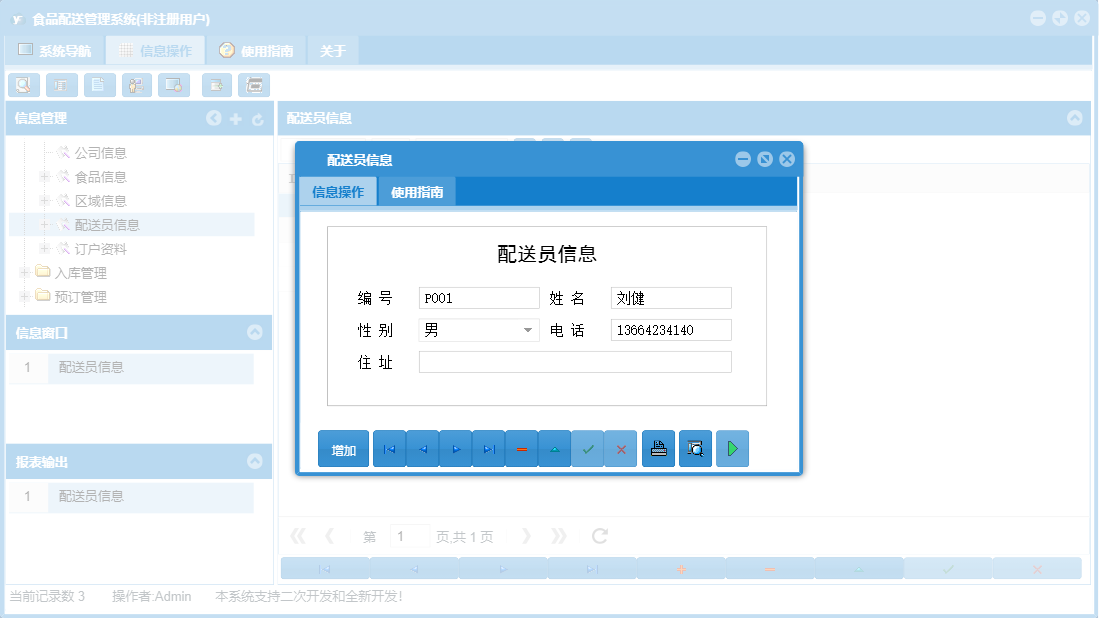Refresh the 信息管理 panel
This screenshot has width=1099, height=618.
pyautogui.click(x=259, y=118)
